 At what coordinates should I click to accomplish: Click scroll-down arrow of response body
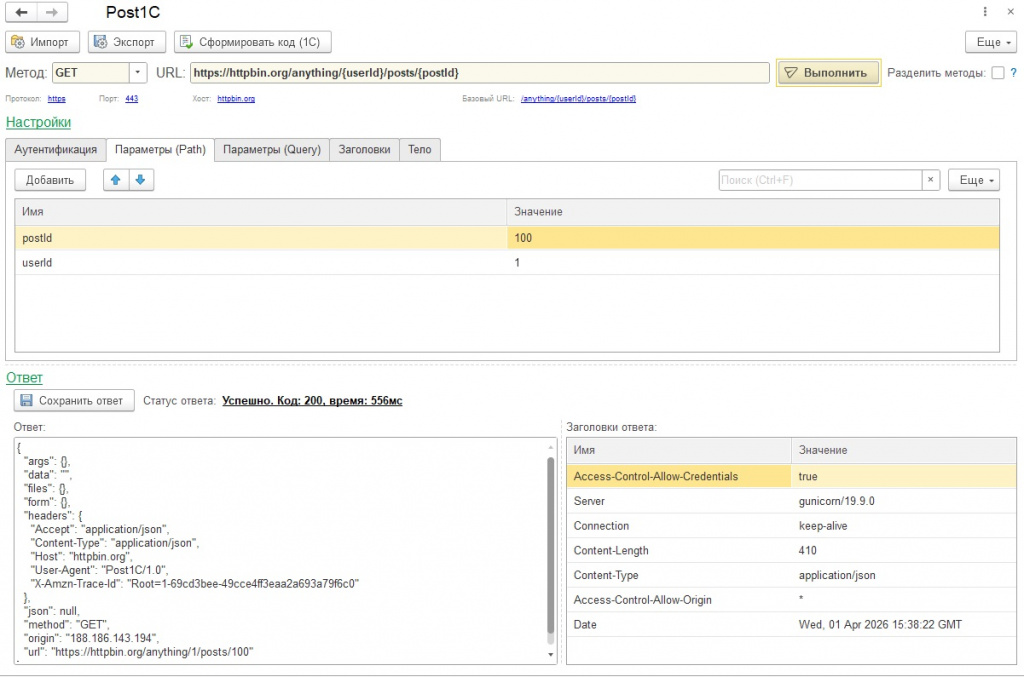(551, 654)
